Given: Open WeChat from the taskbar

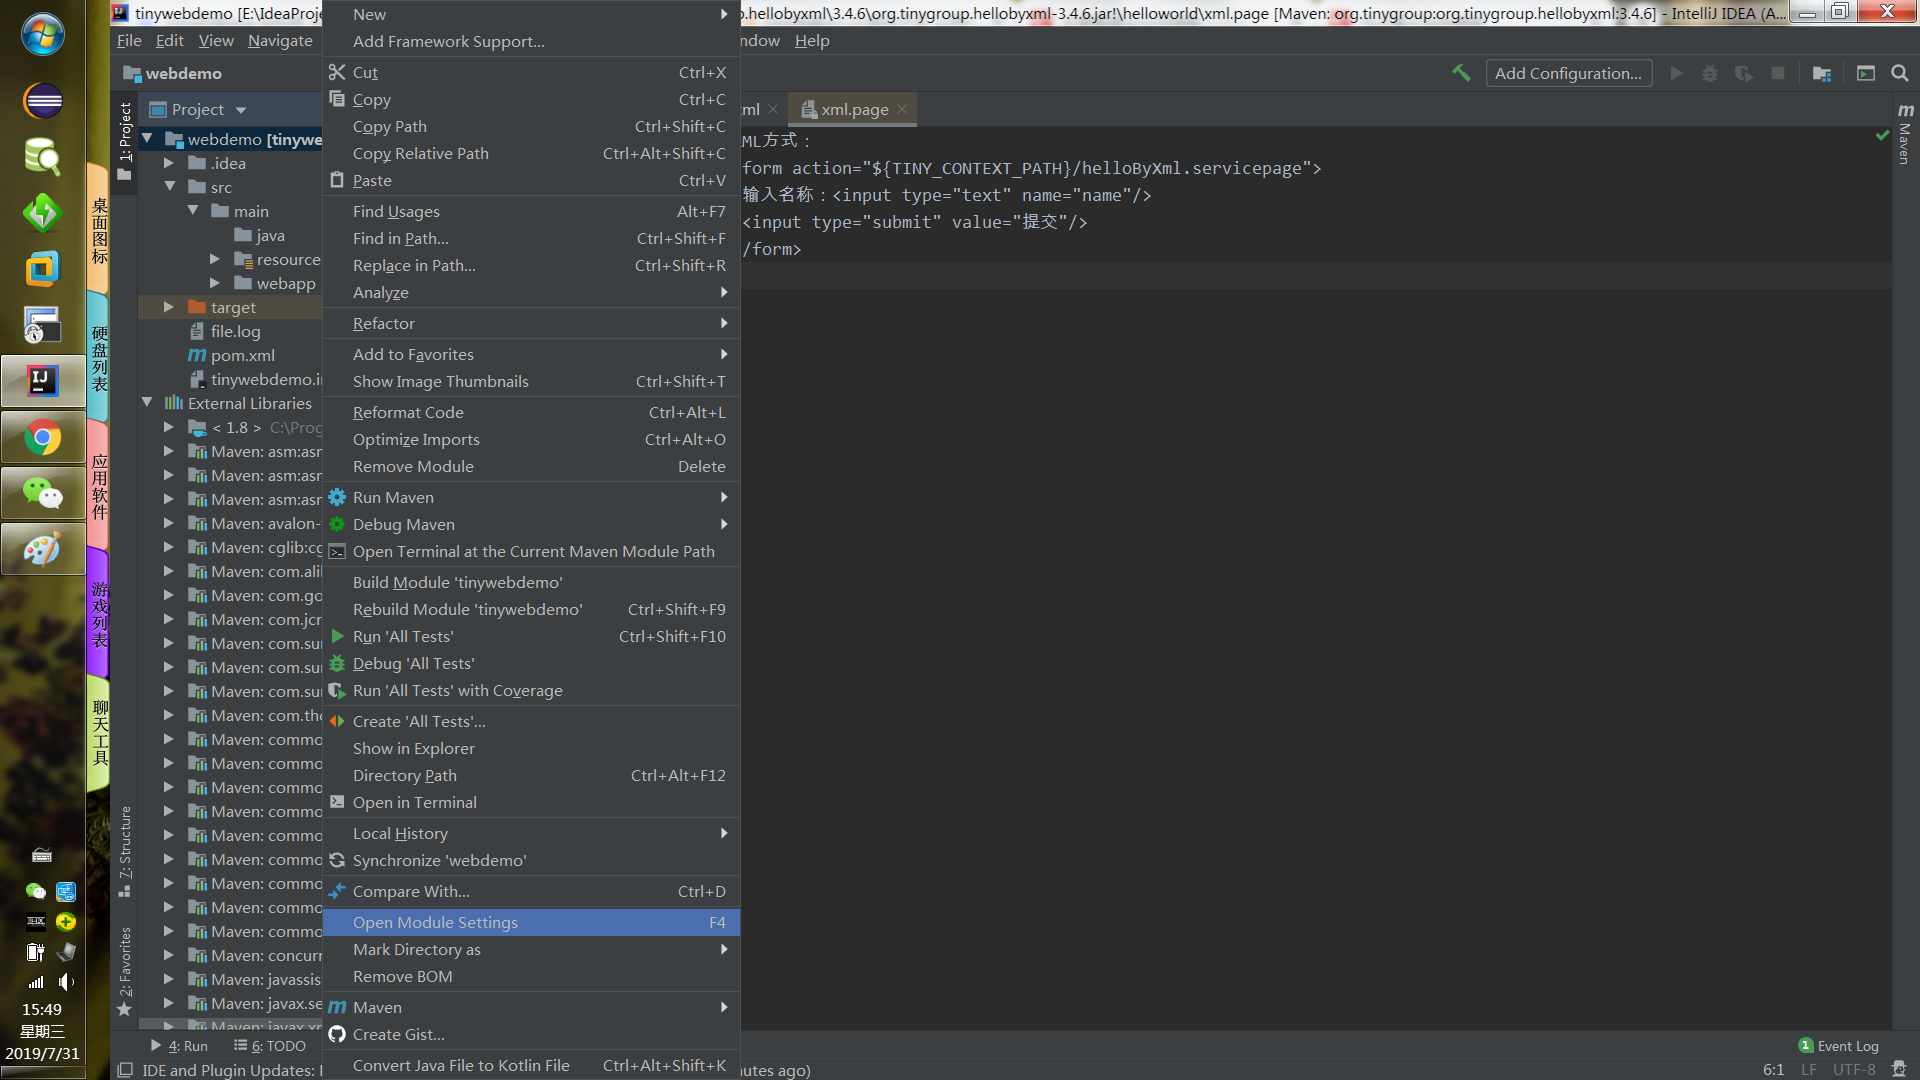Looking at the screenshot, I should click(x=42, y=493).
